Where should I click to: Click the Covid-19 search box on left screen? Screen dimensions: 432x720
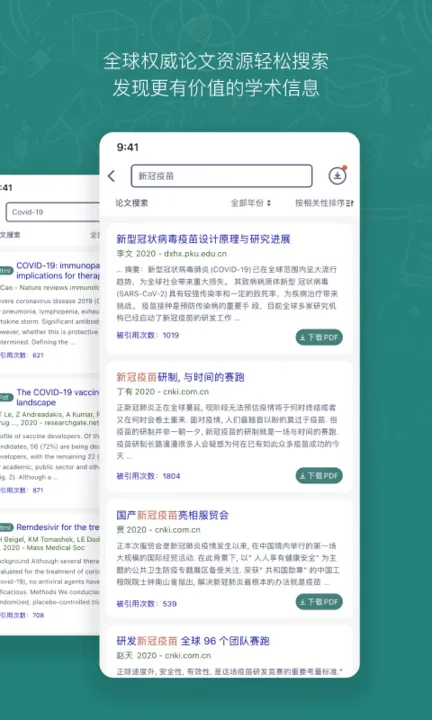52,212
